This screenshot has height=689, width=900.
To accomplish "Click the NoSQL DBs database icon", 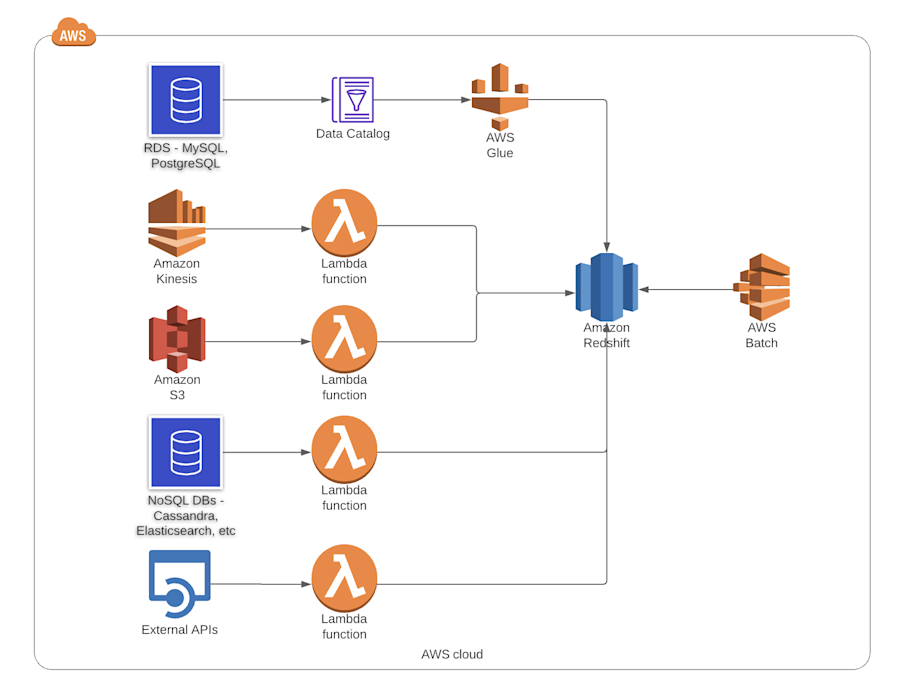I will click(185, 452).
